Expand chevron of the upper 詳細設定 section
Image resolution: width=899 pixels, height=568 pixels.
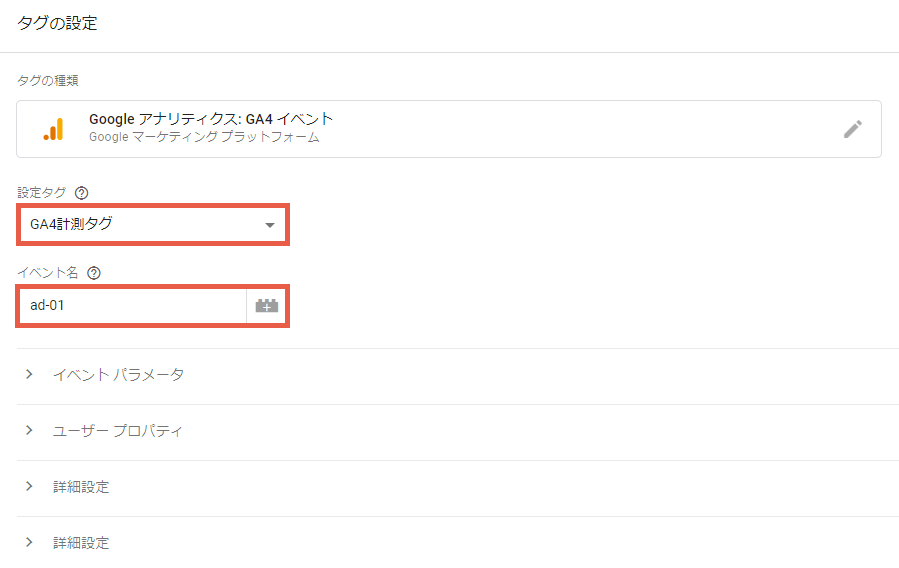click(29, 486)
